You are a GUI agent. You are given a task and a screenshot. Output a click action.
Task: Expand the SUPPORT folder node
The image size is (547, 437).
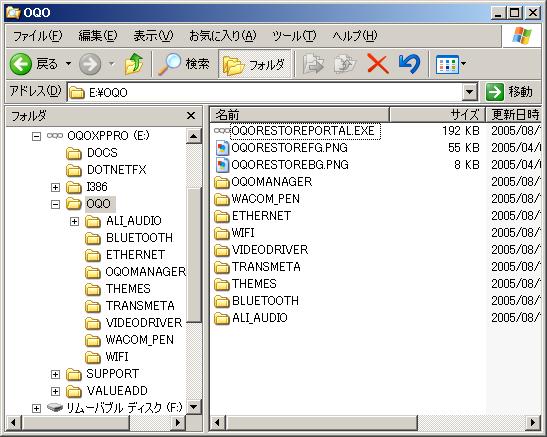pyautogui.click(x=55, y=375)
